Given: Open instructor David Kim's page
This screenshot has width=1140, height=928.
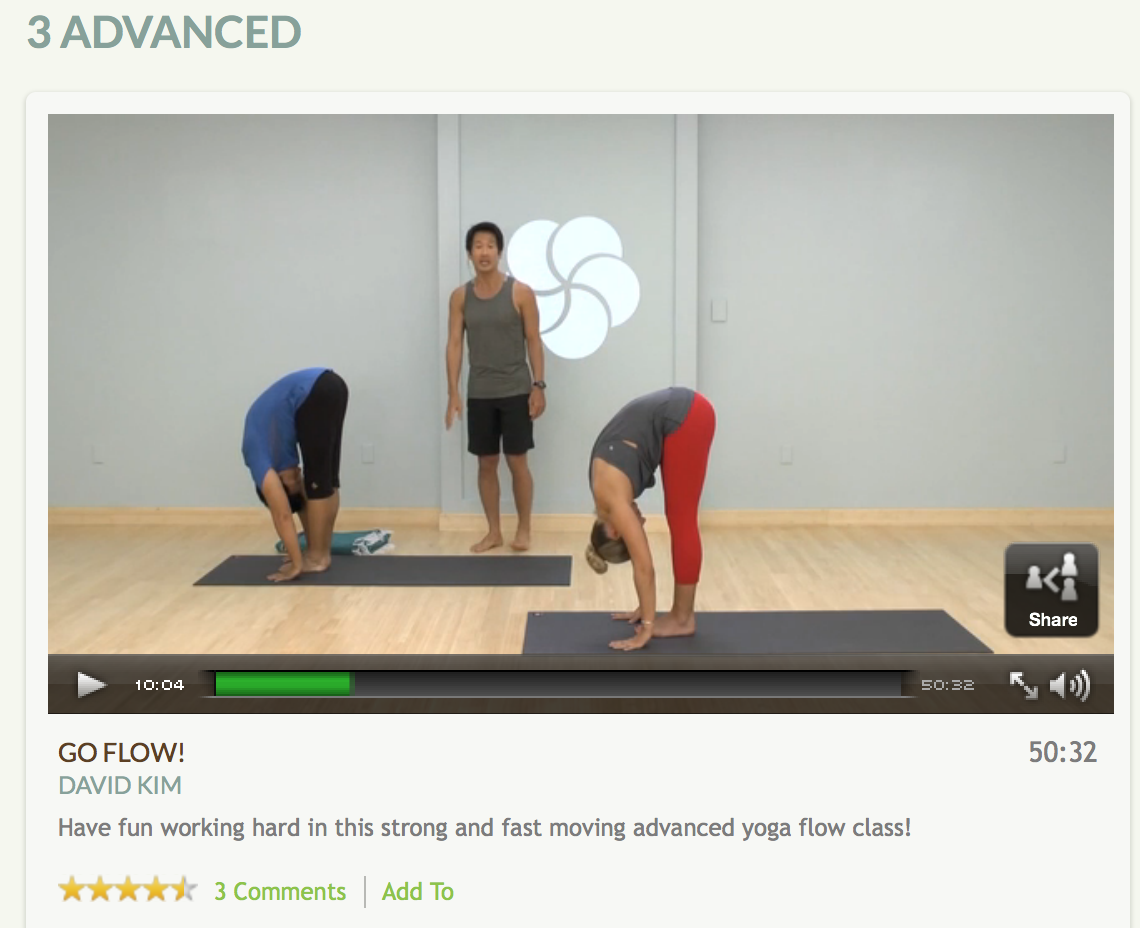Looking at the screenshot, I should click(120, 785).
